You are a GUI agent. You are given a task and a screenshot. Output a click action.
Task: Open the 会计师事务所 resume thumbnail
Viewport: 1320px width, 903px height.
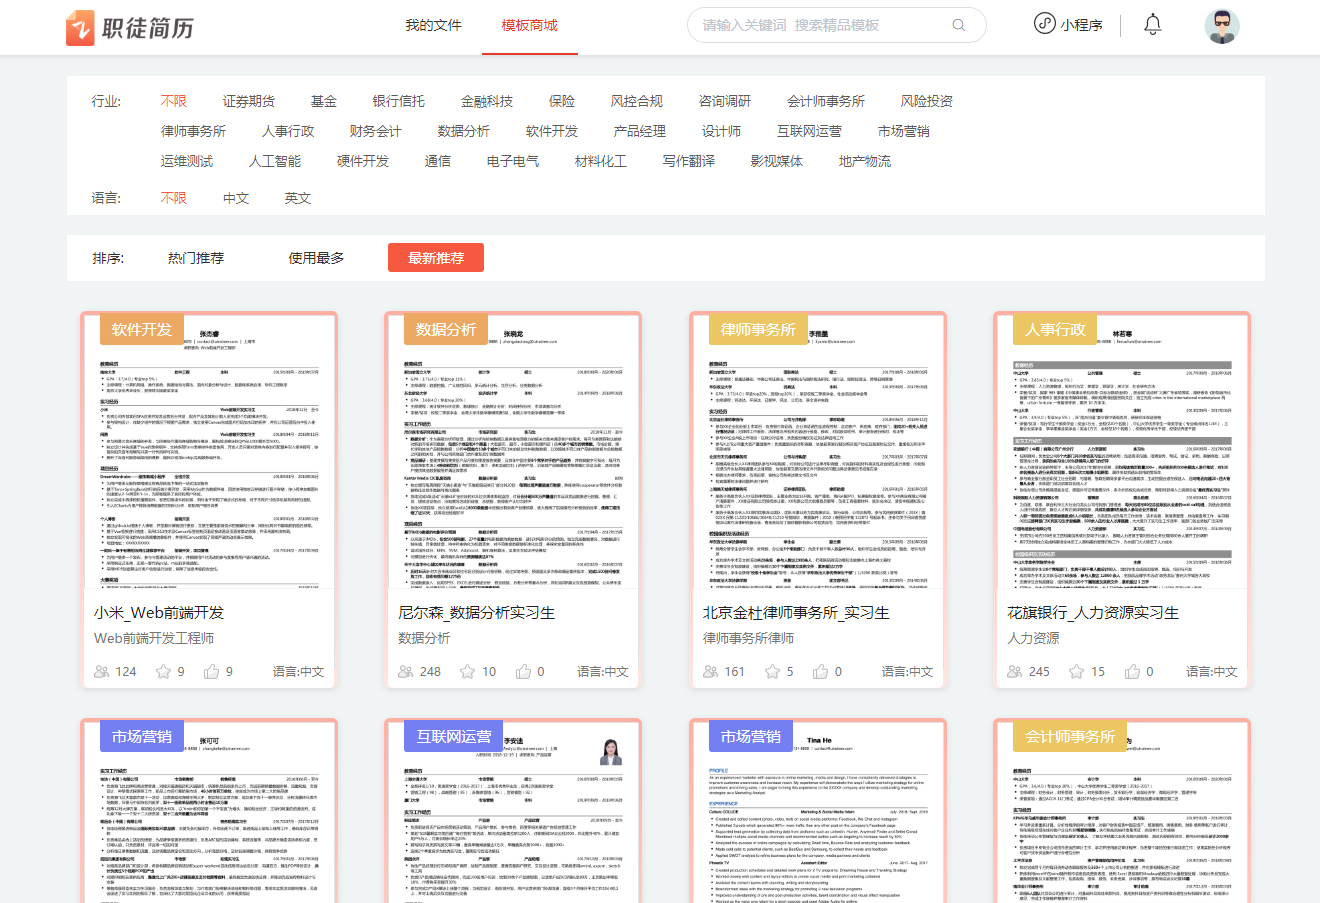click(1122, 812)
